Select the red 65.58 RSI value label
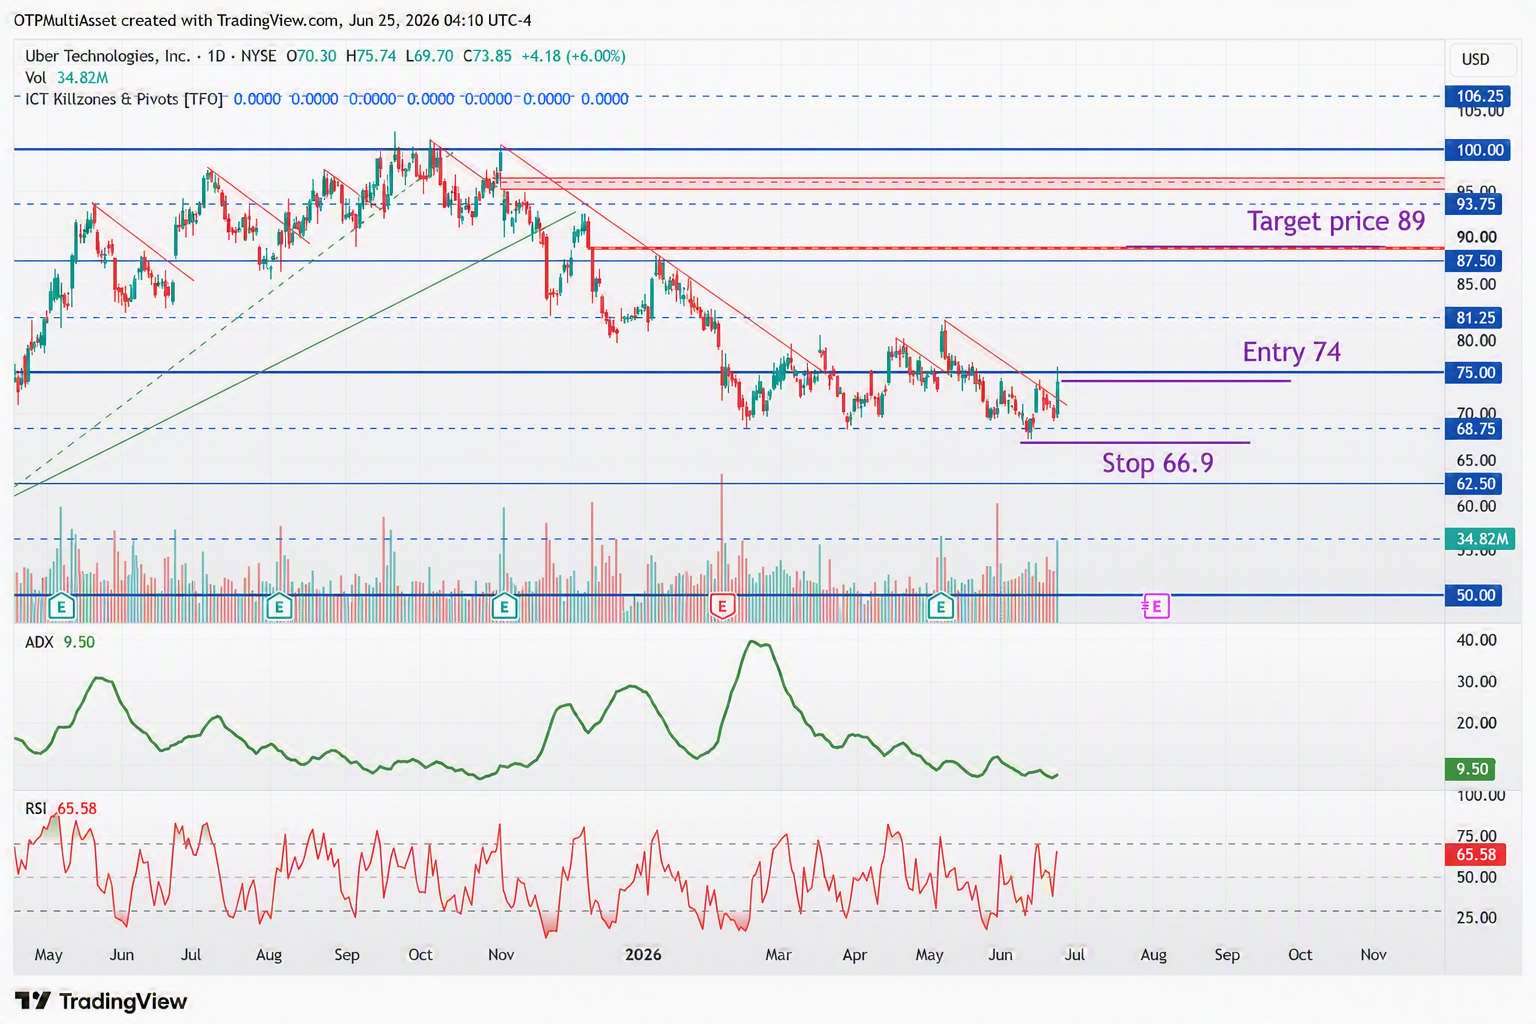 click(x=1476, y=854)
